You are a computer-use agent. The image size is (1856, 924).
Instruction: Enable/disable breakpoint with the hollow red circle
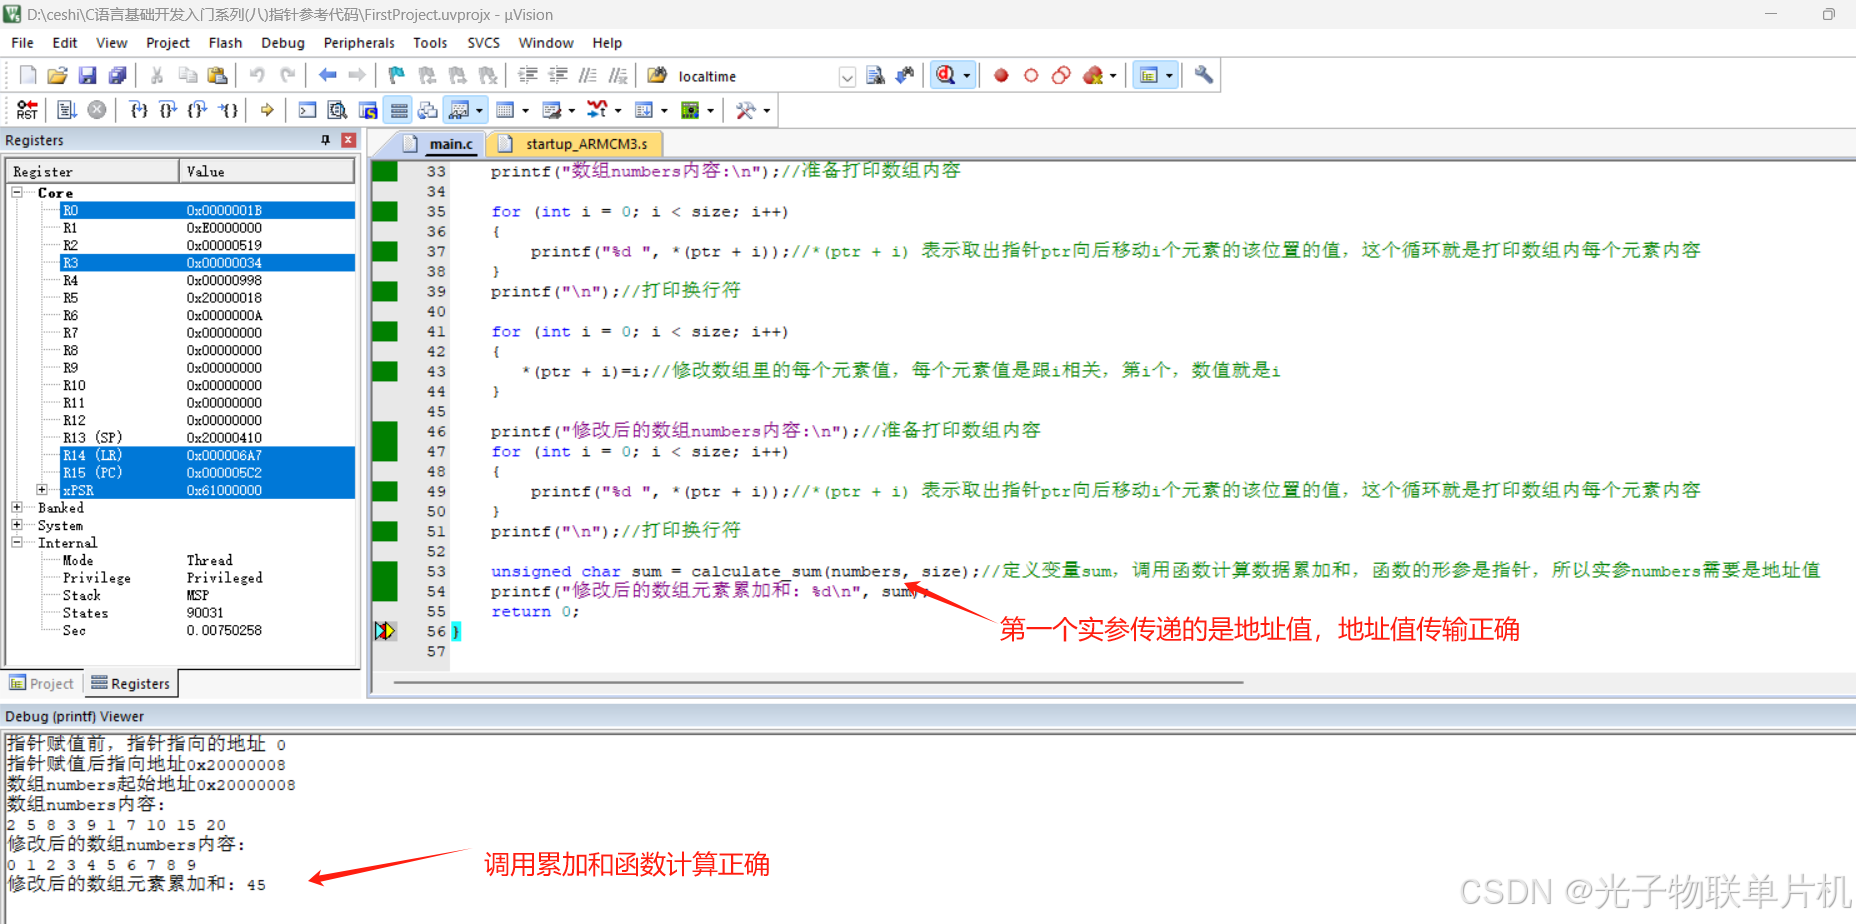1031,75
